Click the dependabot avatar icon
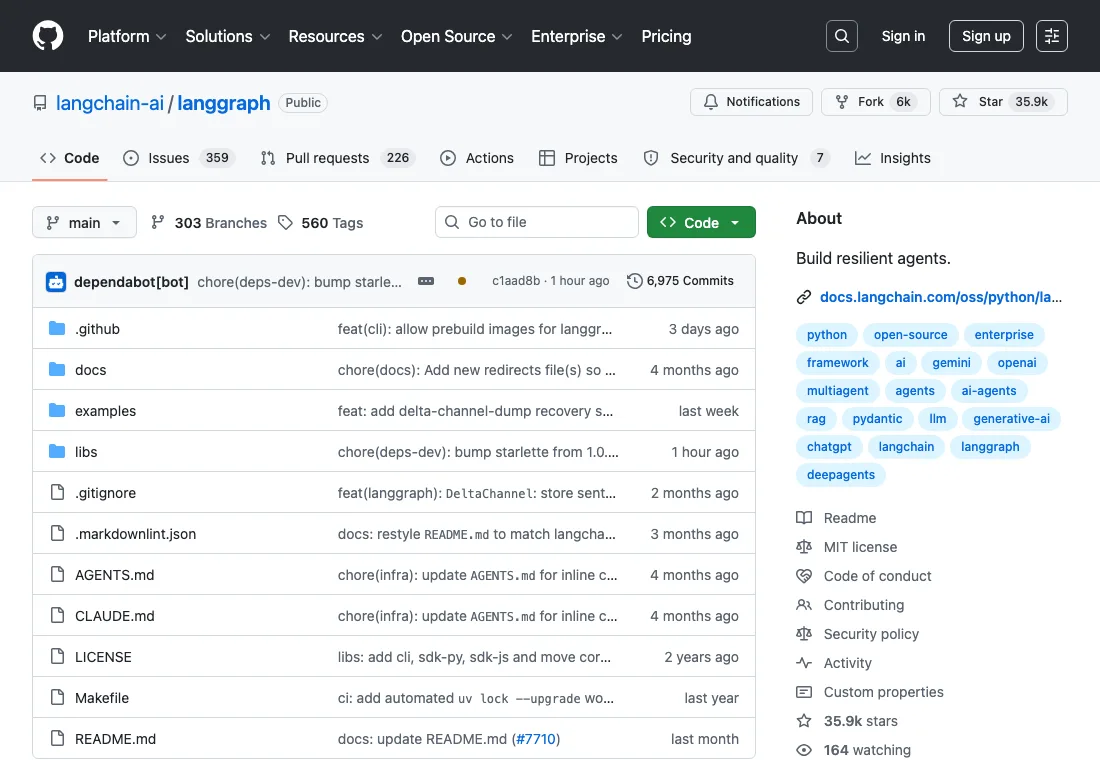 (56, 281)
